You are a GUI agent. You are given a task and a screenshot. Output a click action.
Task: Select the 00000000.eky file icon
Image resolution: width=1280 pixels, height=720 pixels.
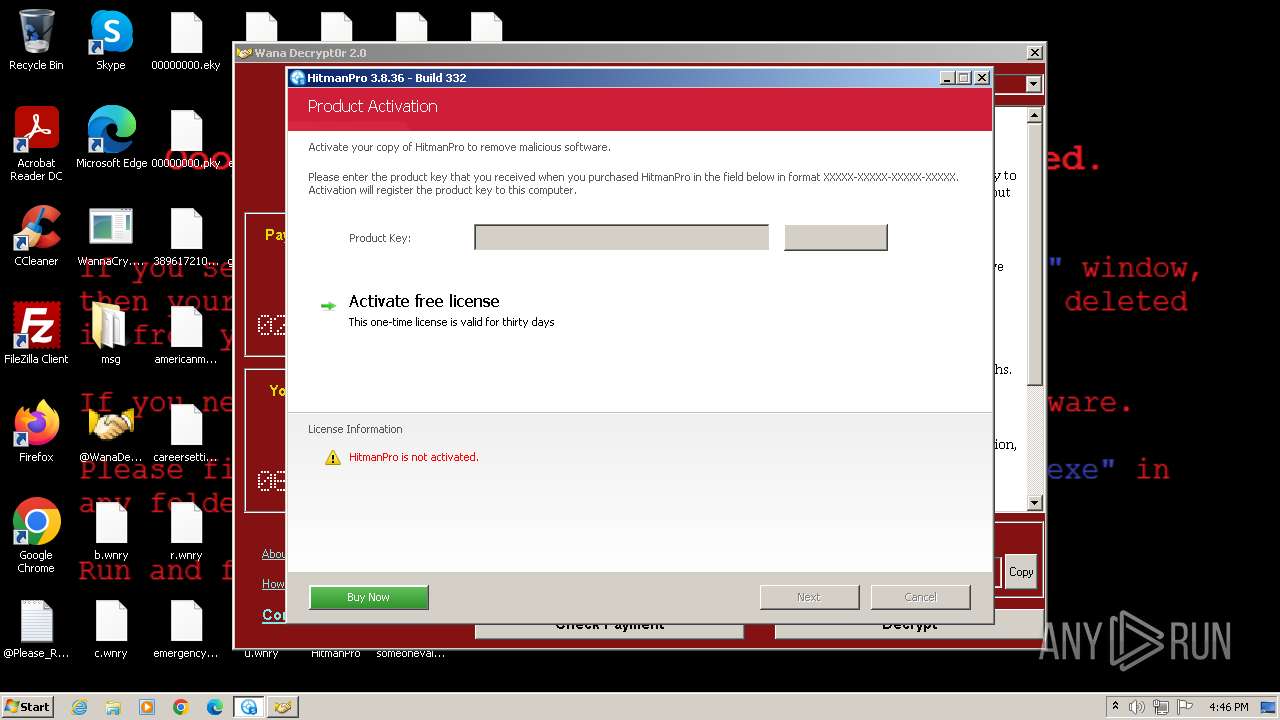(x=186, y=40)
